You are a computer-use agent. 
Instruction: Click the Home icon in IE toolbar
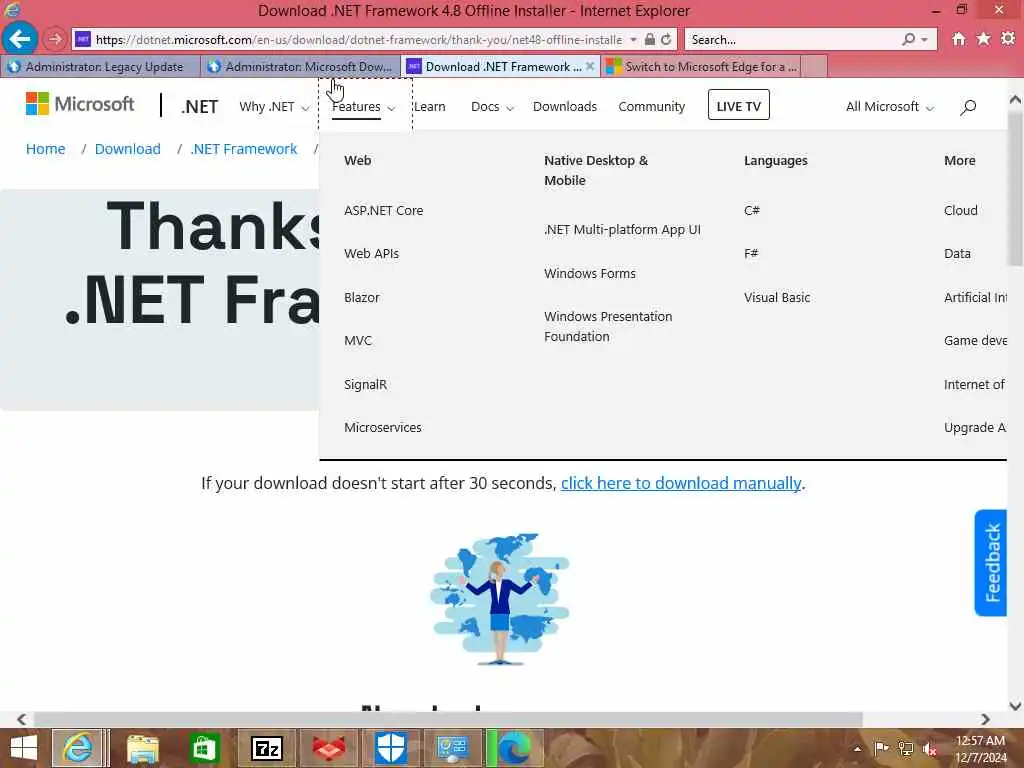958,39
